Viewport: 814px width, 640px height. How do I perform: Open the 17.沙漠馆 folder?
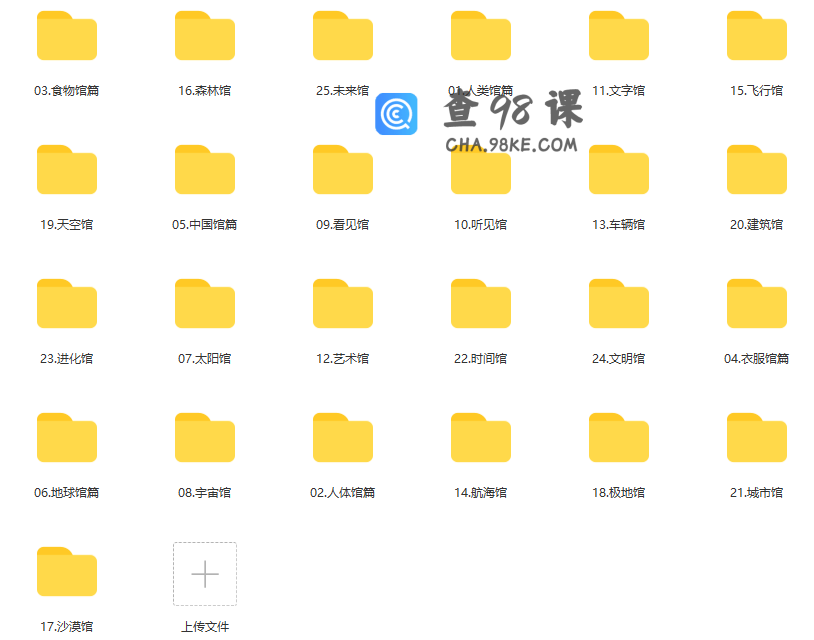click(66, 573)
